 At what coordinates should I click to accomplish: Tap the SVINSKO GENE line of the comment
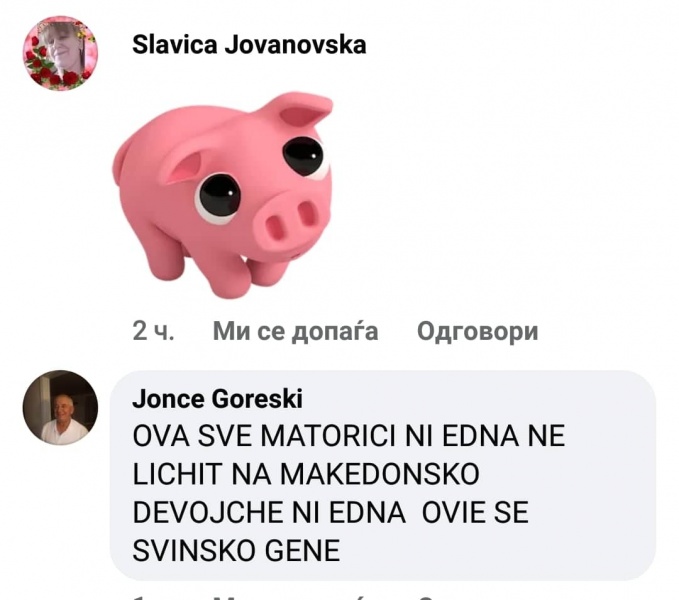tap(236, 551)
